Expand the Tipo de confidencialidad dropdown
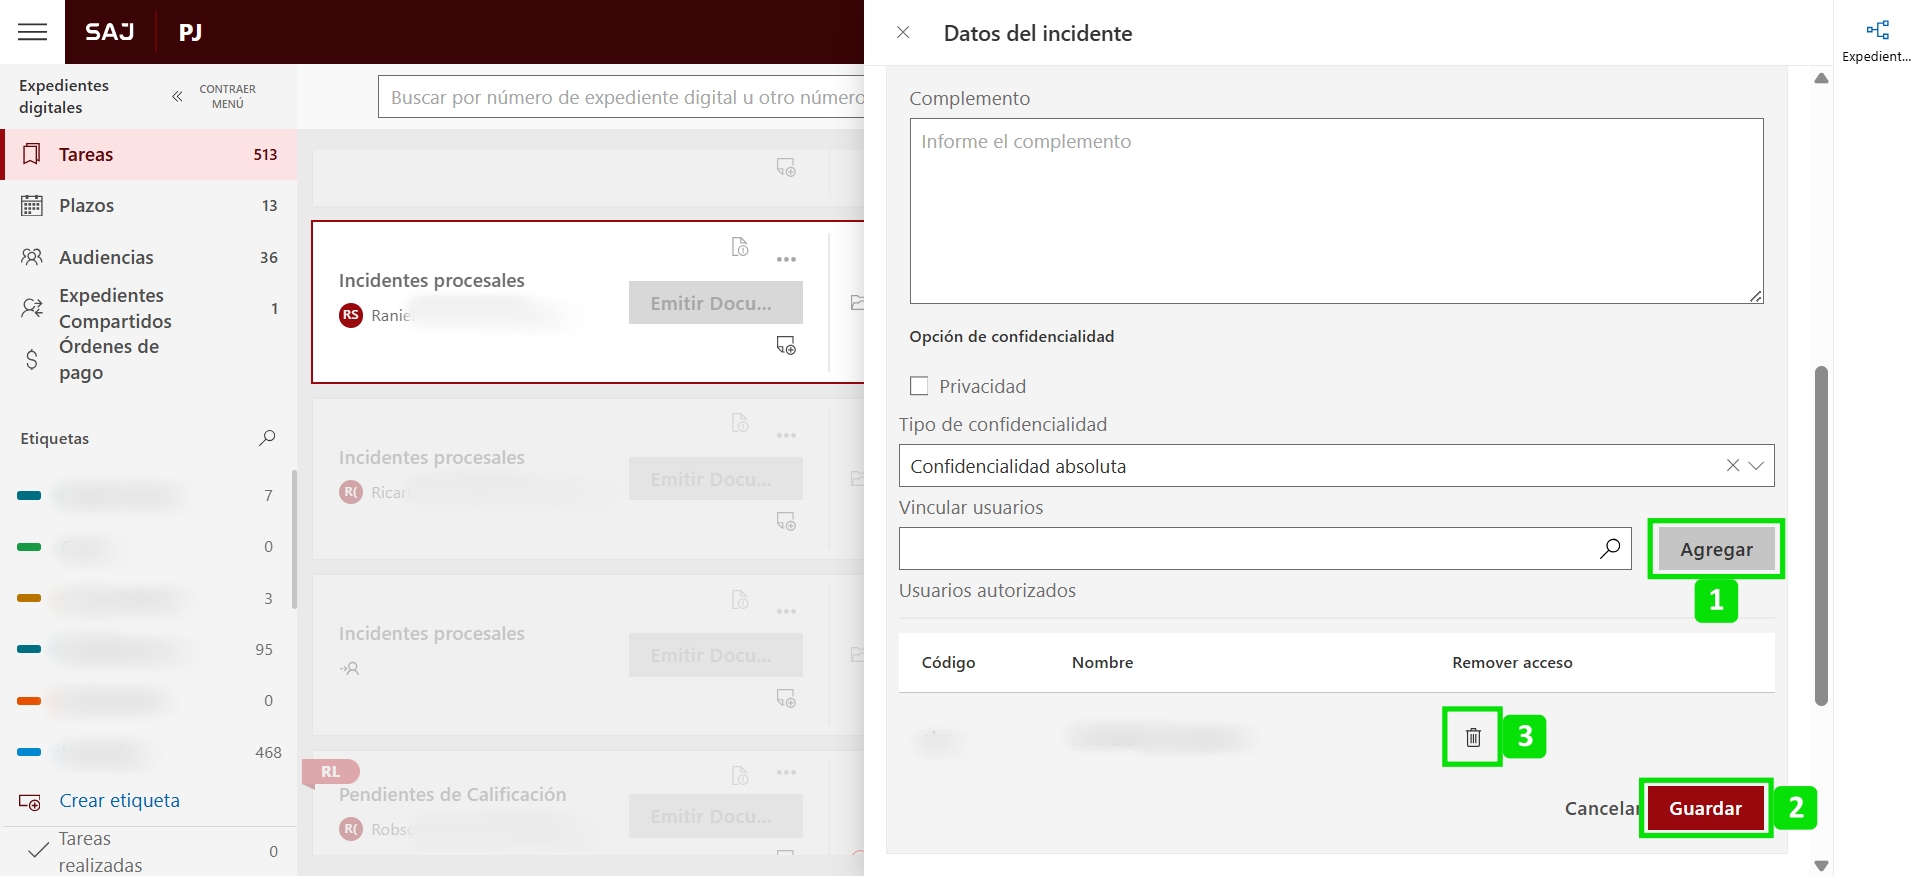 (1756, 466)
